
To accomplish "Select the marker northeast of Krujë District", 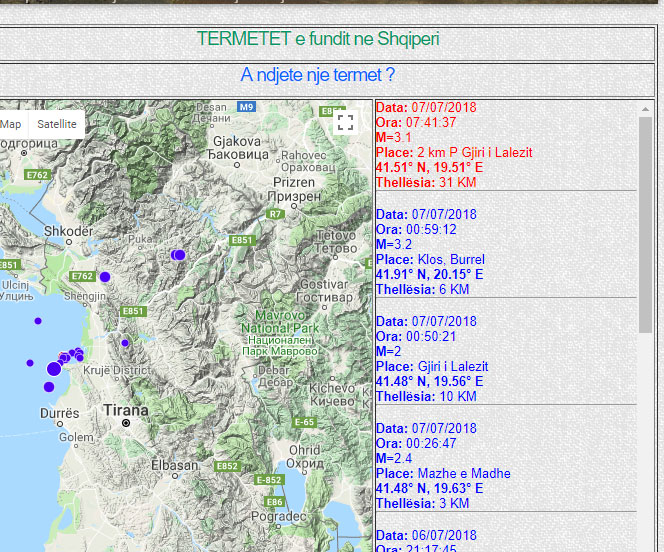I will 125,343.
